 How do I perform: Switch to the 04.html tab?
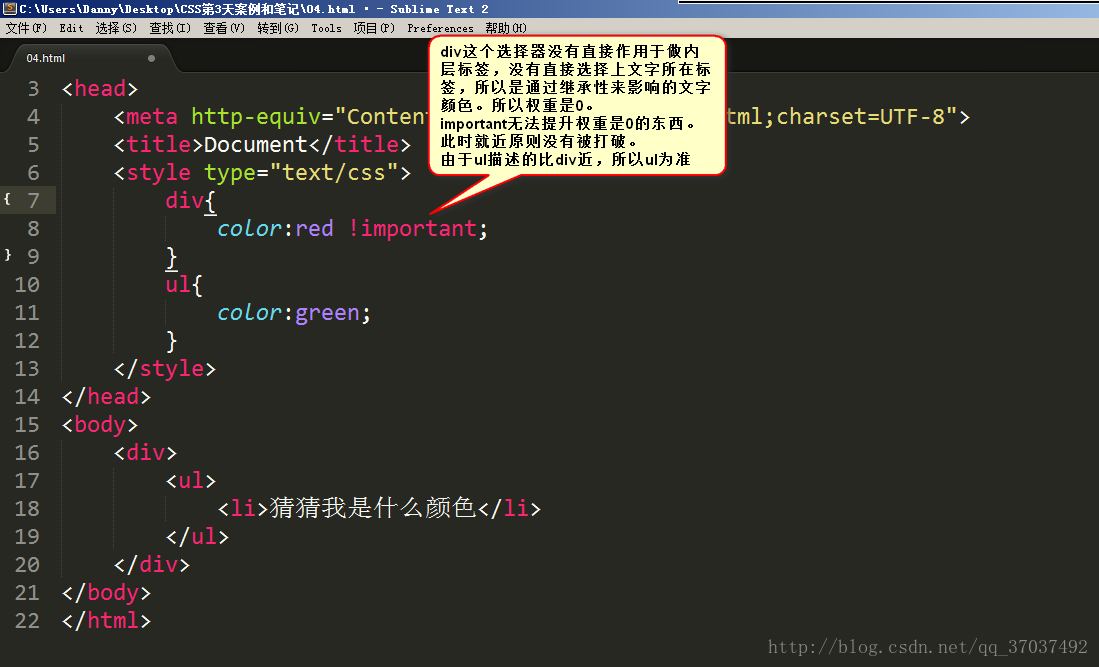pos(89,58)
